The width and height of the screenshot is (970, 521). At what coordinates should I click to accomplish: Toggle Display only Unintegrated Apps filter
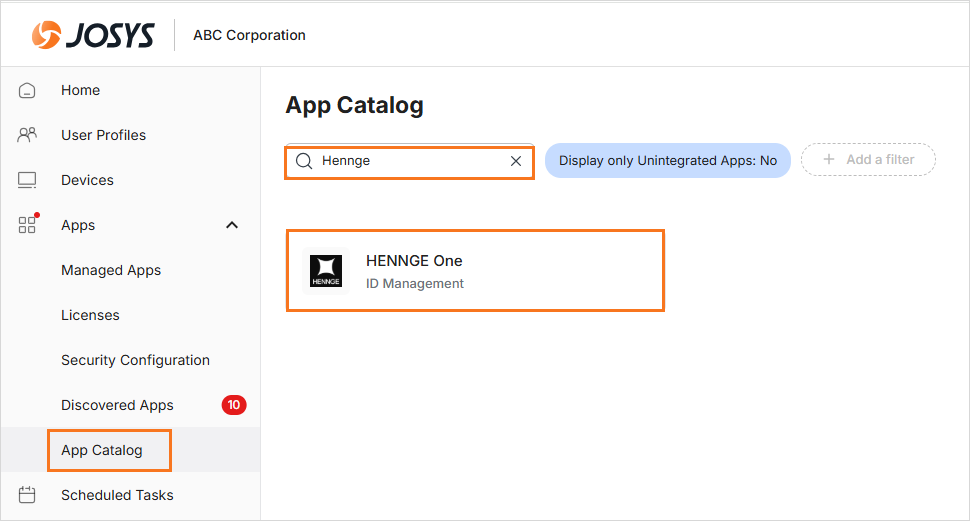pyautogui.click(x=667, y=161)
